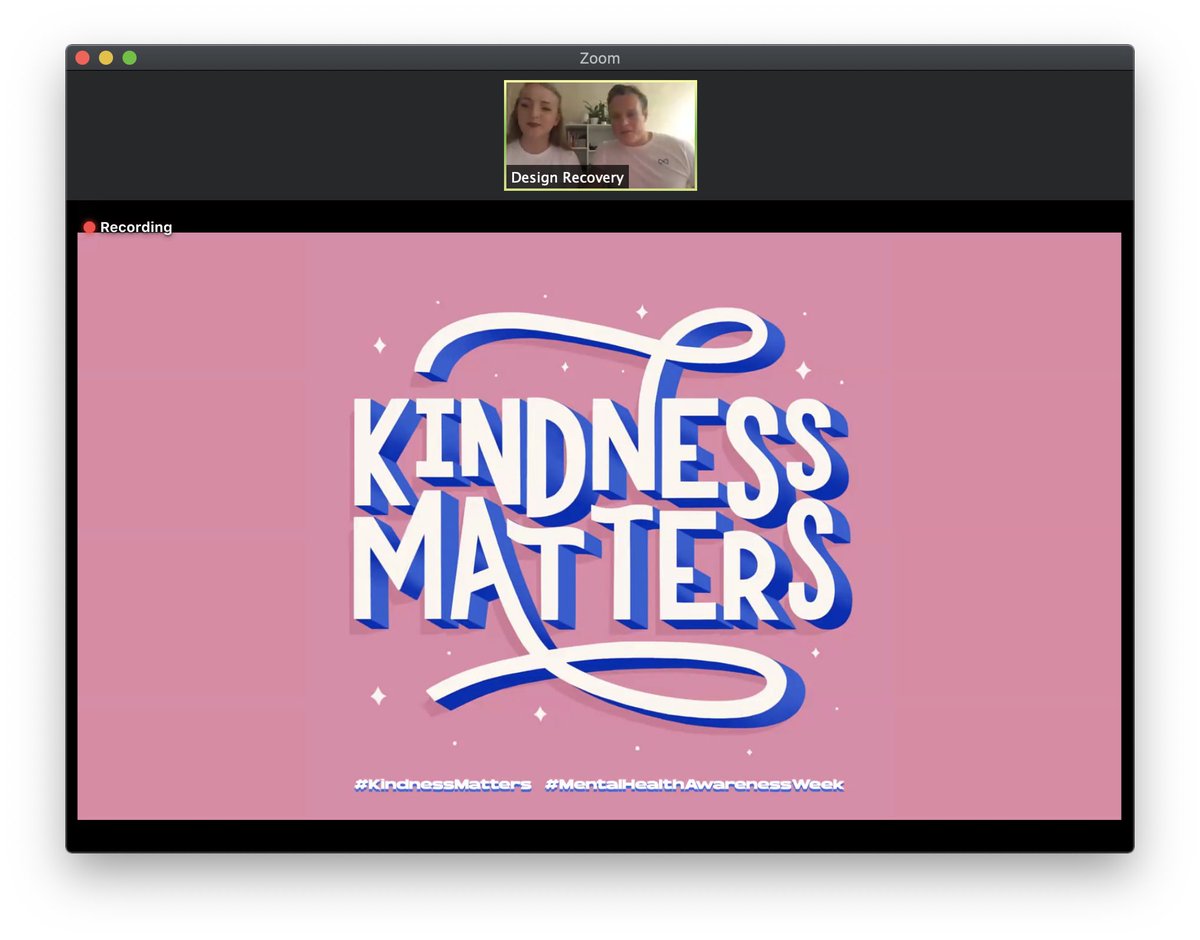Minimize the Zoom window with yellow button
Screen dimensions: 1200x940
pos(106,58)
